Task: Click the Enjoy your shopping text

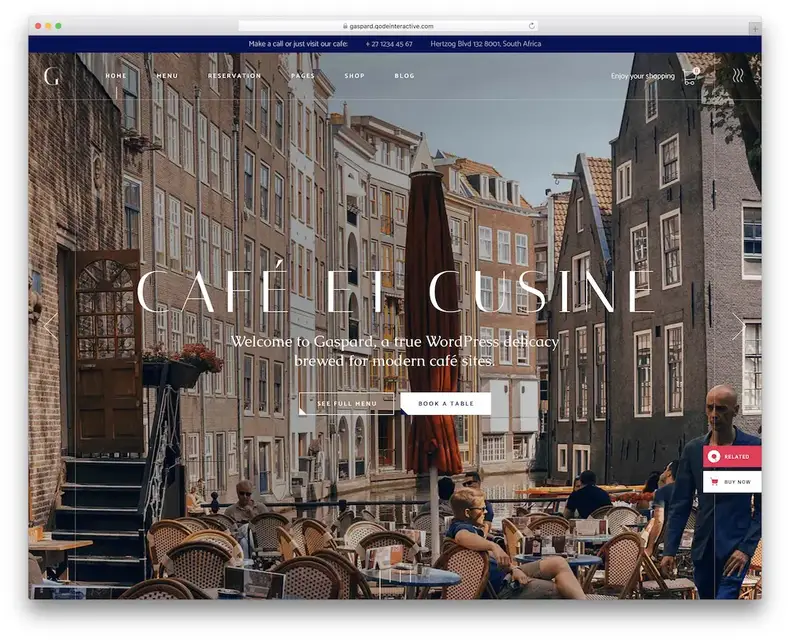Action: (642, 76)
